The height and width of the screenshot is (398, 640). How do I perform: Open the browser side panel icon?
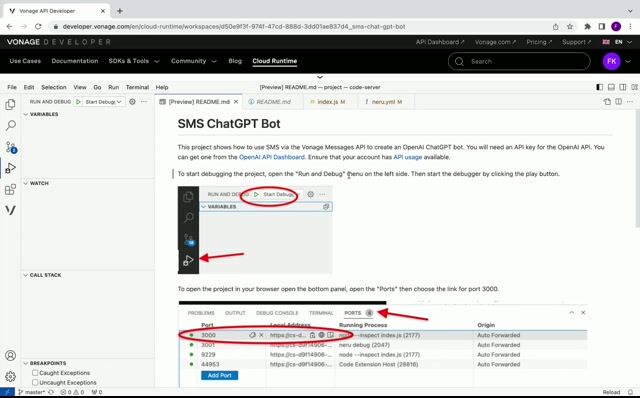(x=602, y=27)
